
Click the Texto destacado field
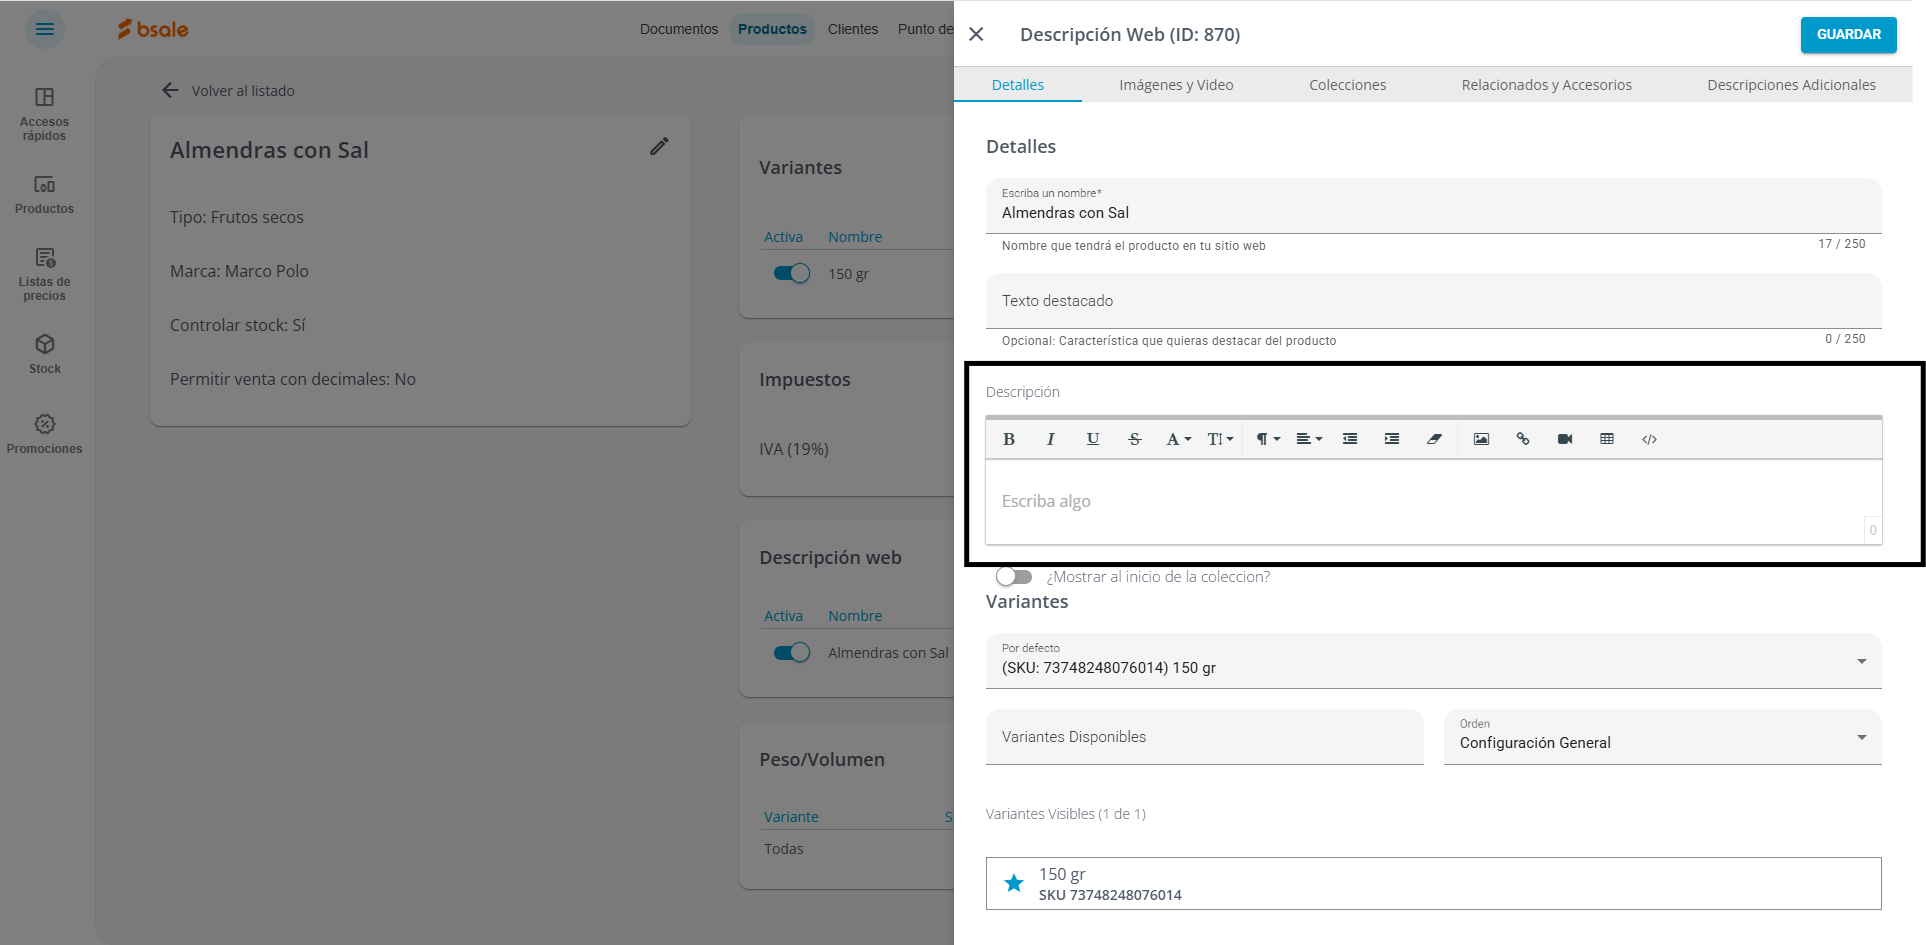coord(1433,301)
